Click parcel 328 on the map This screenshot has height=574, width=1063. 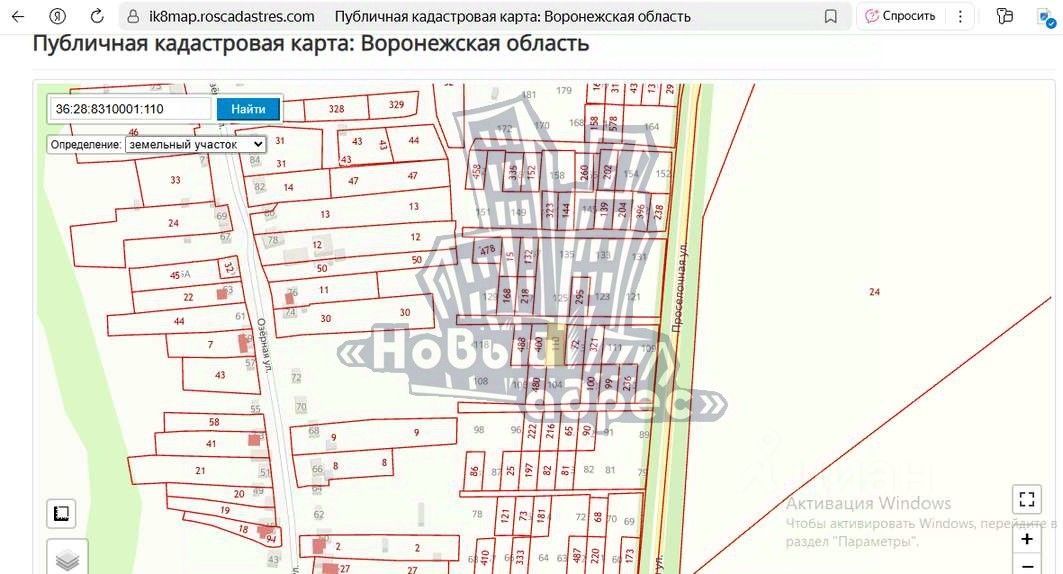[x=336, y=108]
